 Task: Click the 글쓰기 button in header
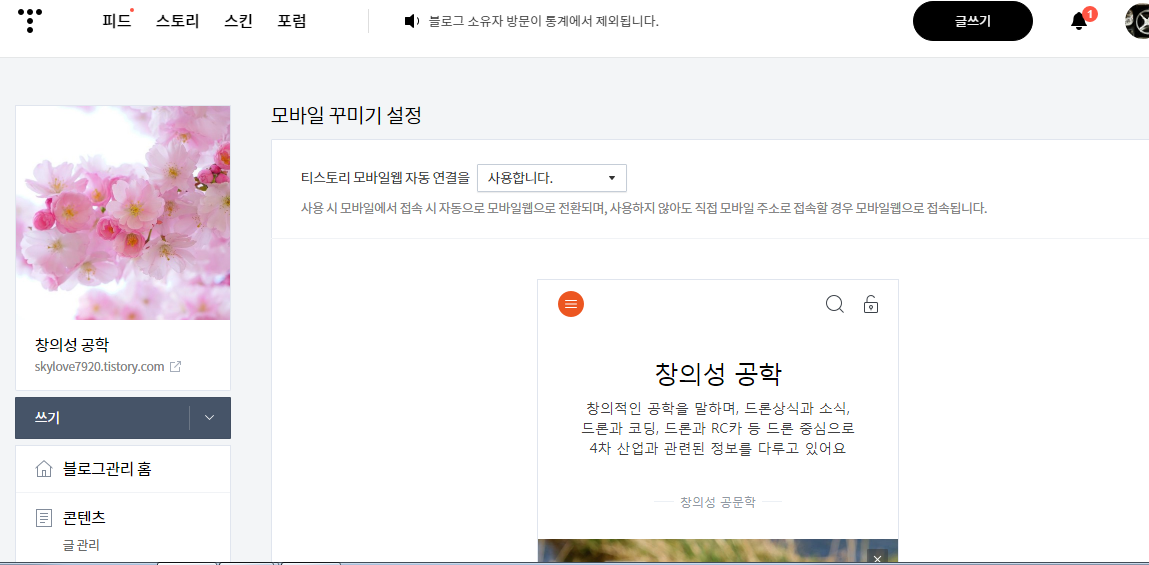(972, 21)
